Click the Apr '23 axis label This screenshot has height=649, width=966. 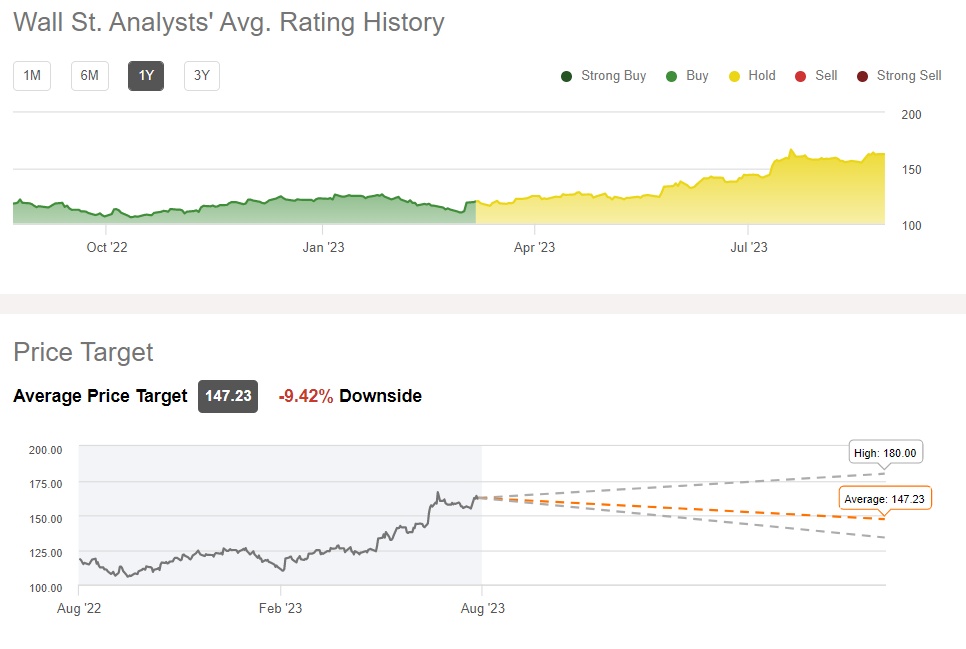point(534,247)
